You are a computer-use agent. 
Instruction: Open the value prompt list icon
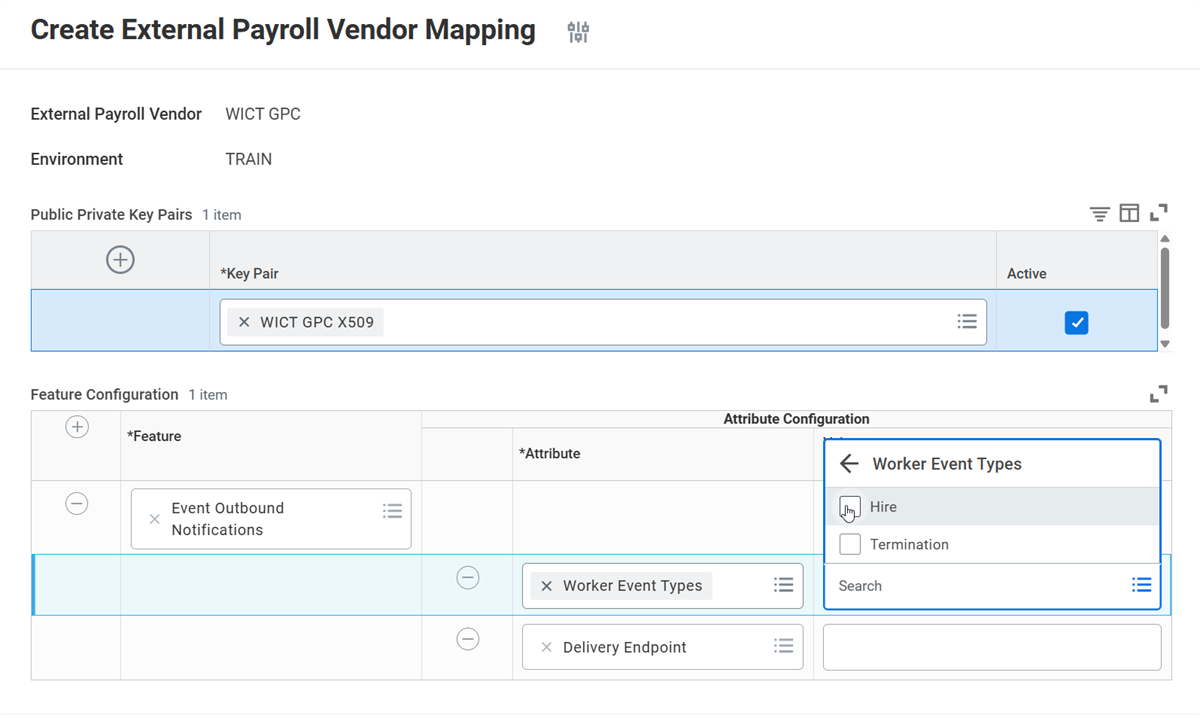click(1141, 585)
